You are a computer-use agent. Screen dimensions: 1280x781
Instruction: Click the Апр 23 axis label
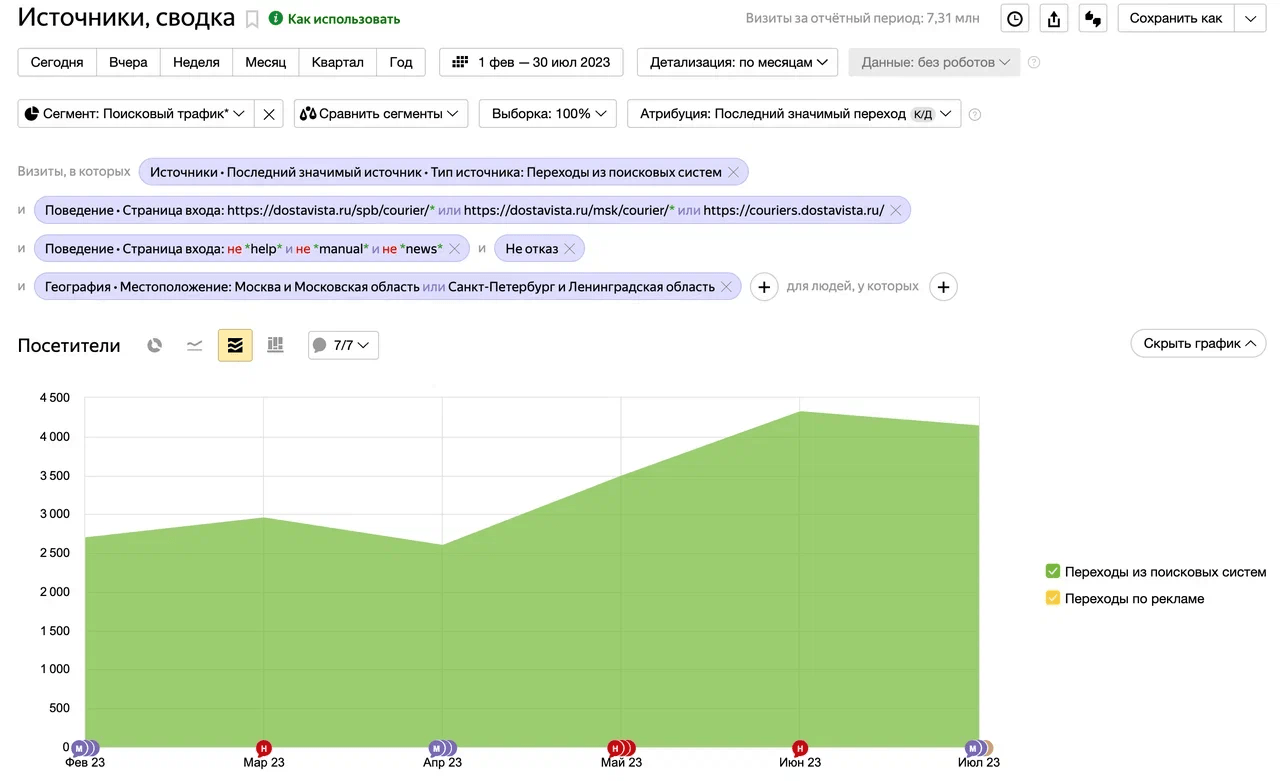click(x=442, y=763)
